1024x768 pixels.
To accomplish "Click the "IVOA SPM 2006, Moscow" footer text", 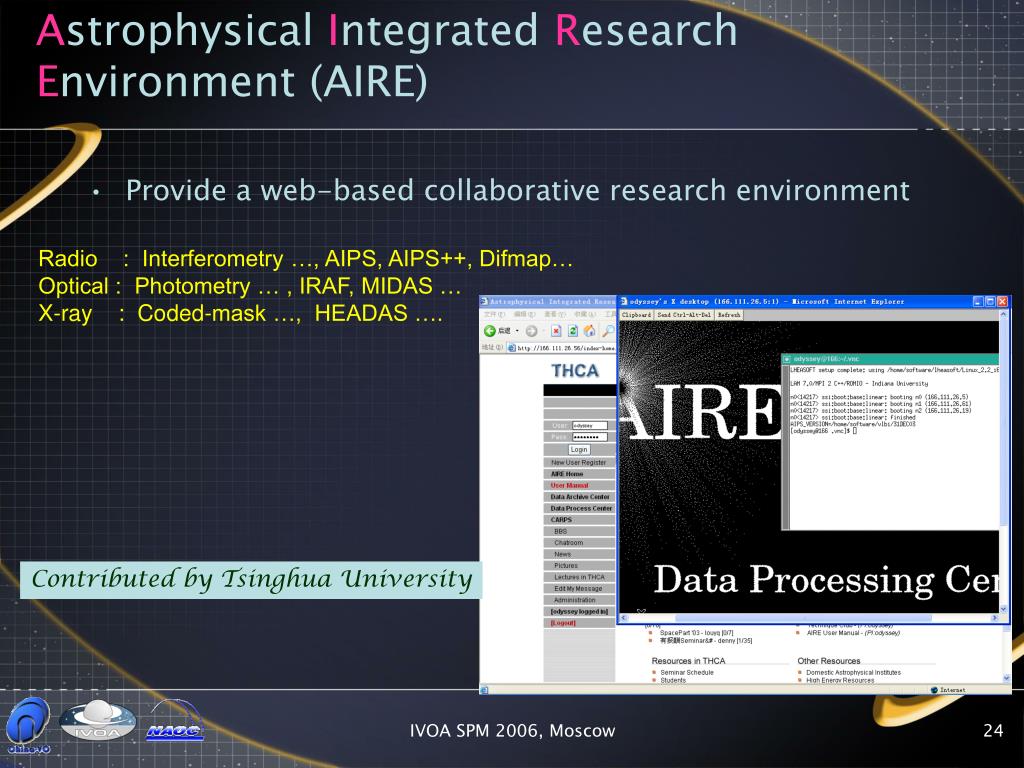I will [x=512, y=730].
